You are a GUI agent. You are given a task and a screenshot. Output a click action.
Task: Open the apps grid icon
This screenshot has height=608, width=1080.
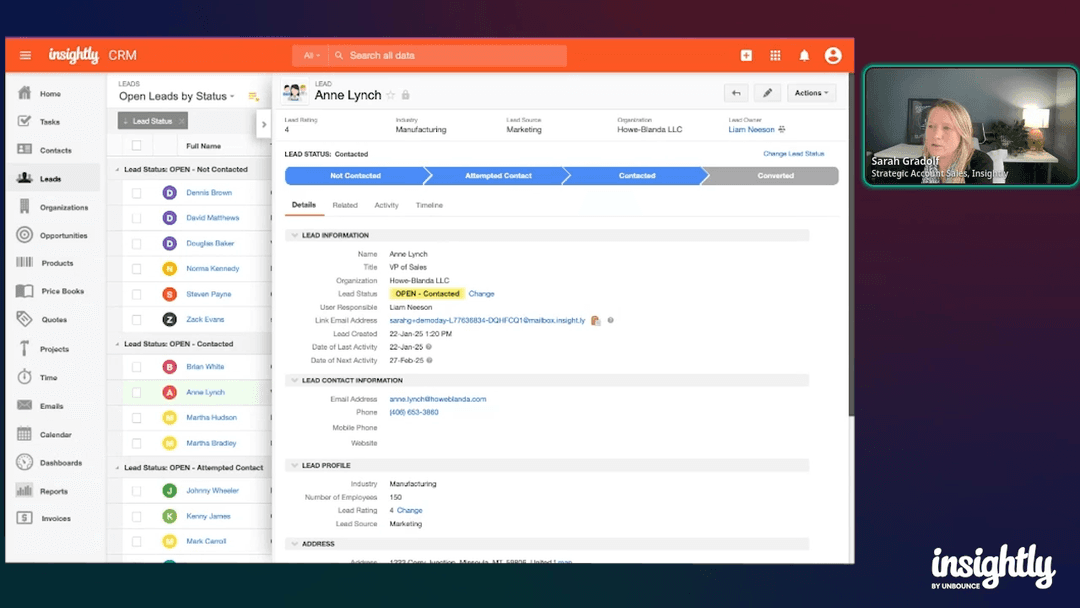(x=775, y=56)
